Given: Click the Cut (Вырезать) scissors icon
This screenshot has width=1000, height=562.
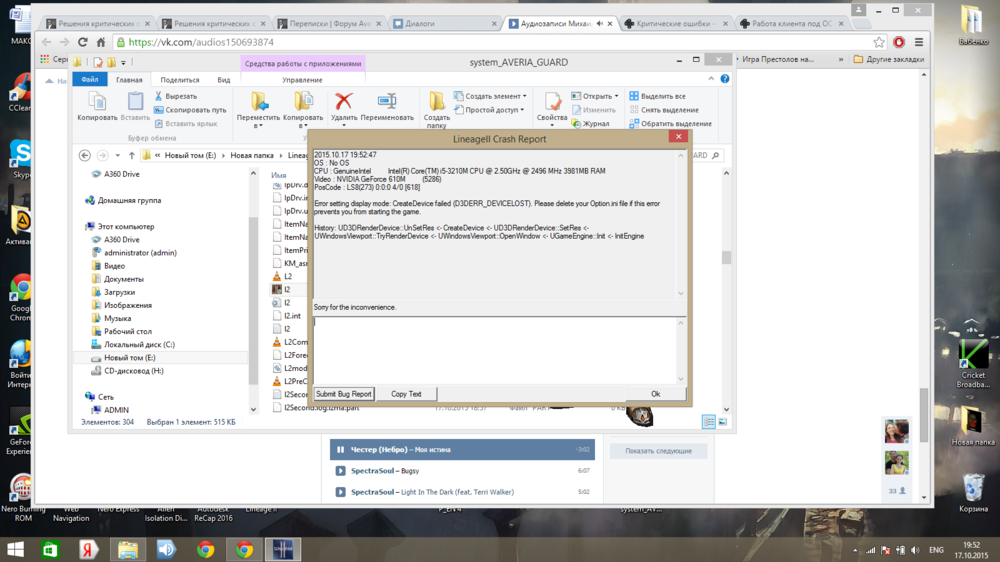Looking at the screenshot, I should [x=159, y=96].
